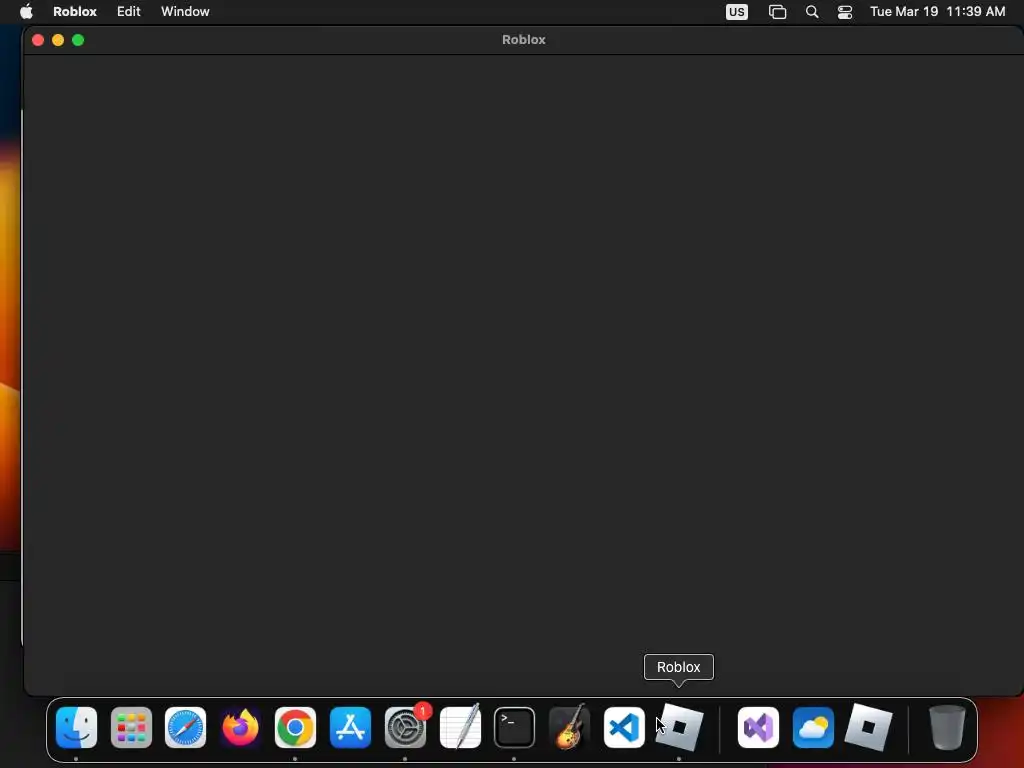Viewport: 1024px width, 768px height.
Task: Open the Edit menu
Action: 129,12
